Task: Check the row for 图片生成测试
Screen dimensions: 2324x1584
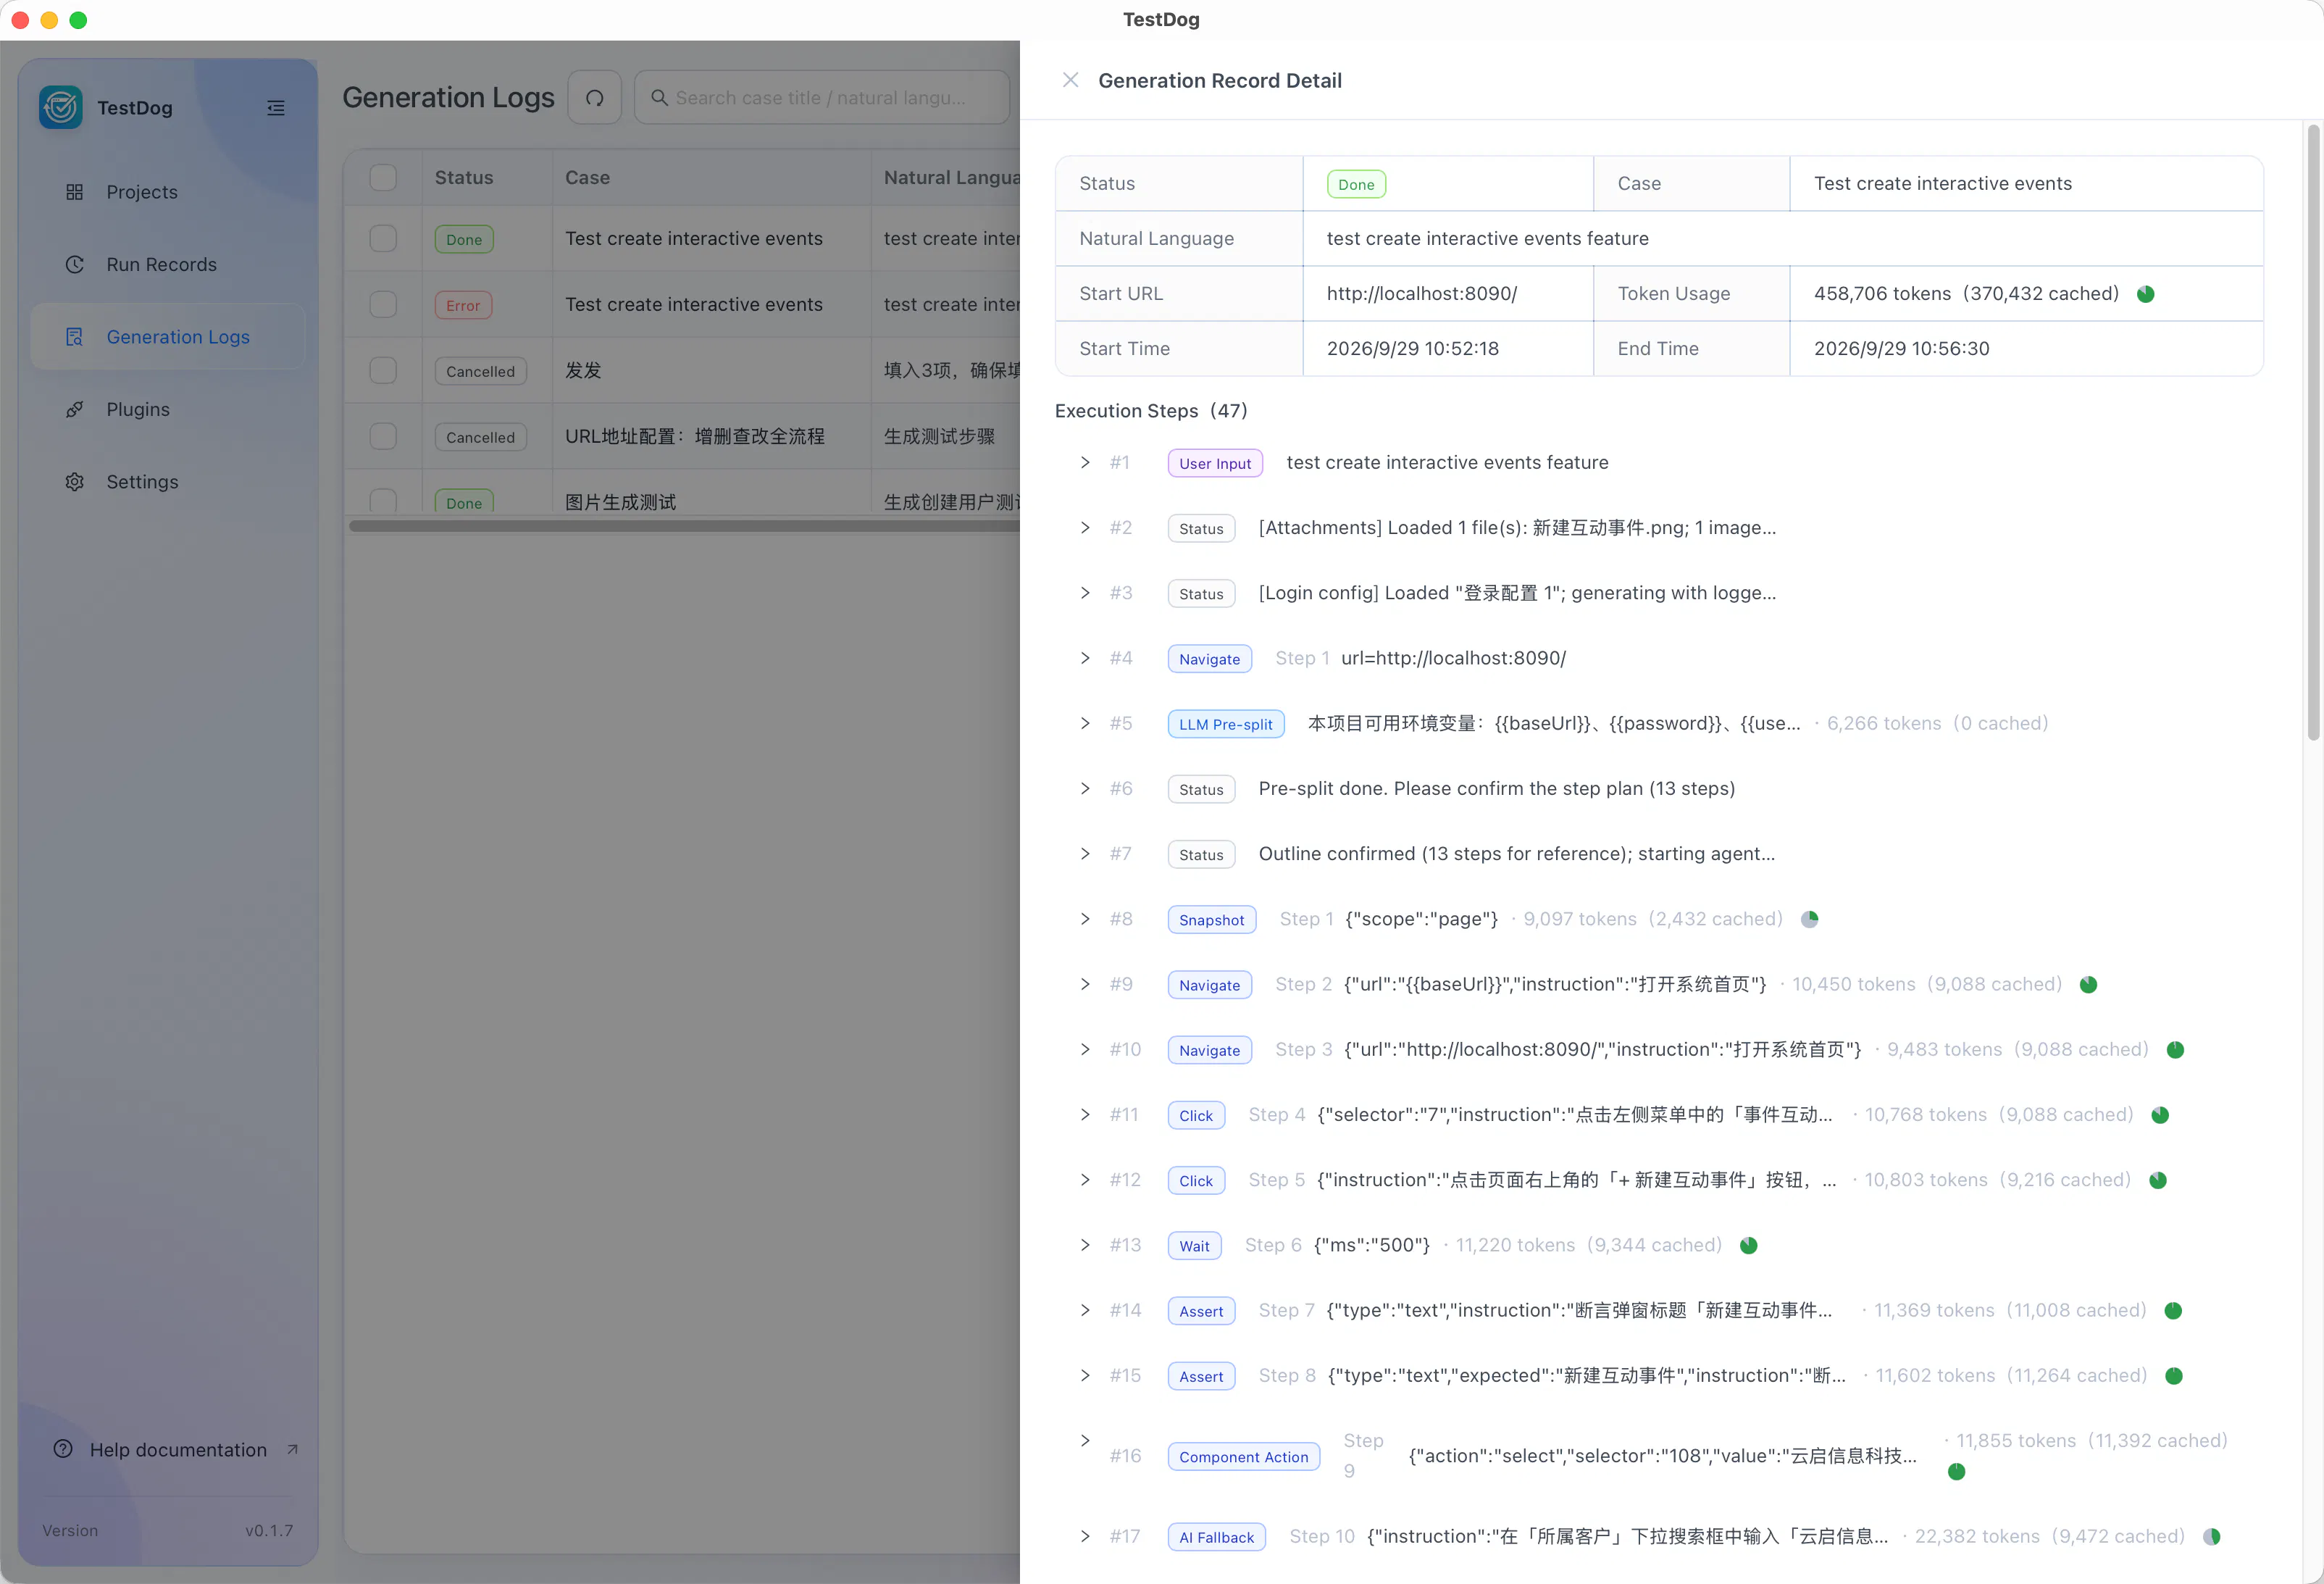Action: [x=383, y=500]
